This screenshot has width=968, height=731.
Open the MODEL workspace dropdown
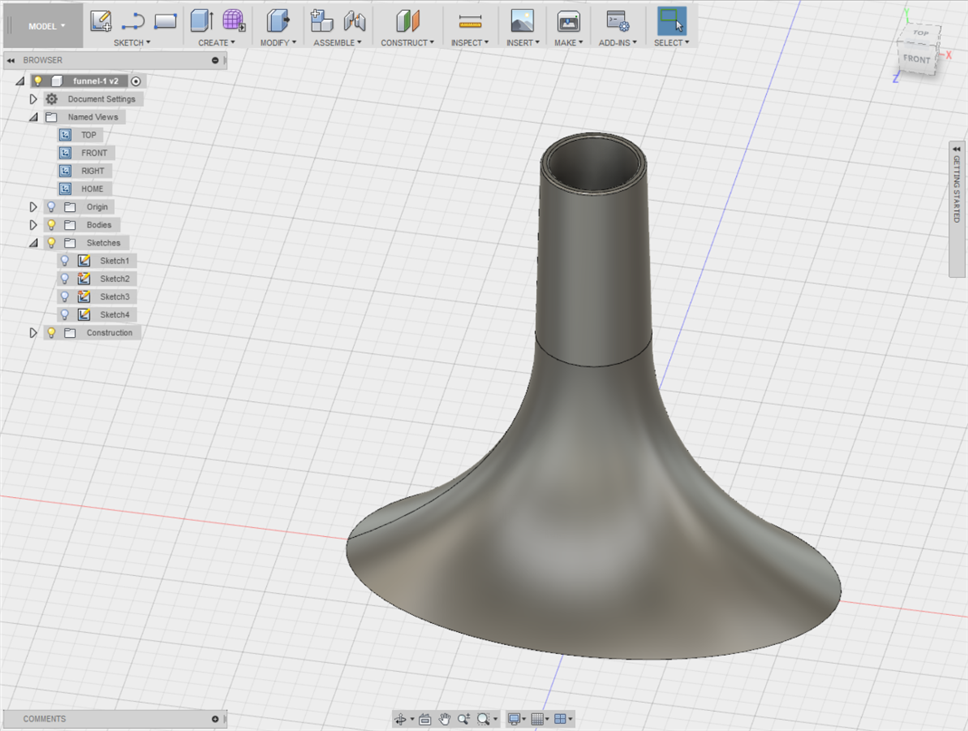point(46,26)
